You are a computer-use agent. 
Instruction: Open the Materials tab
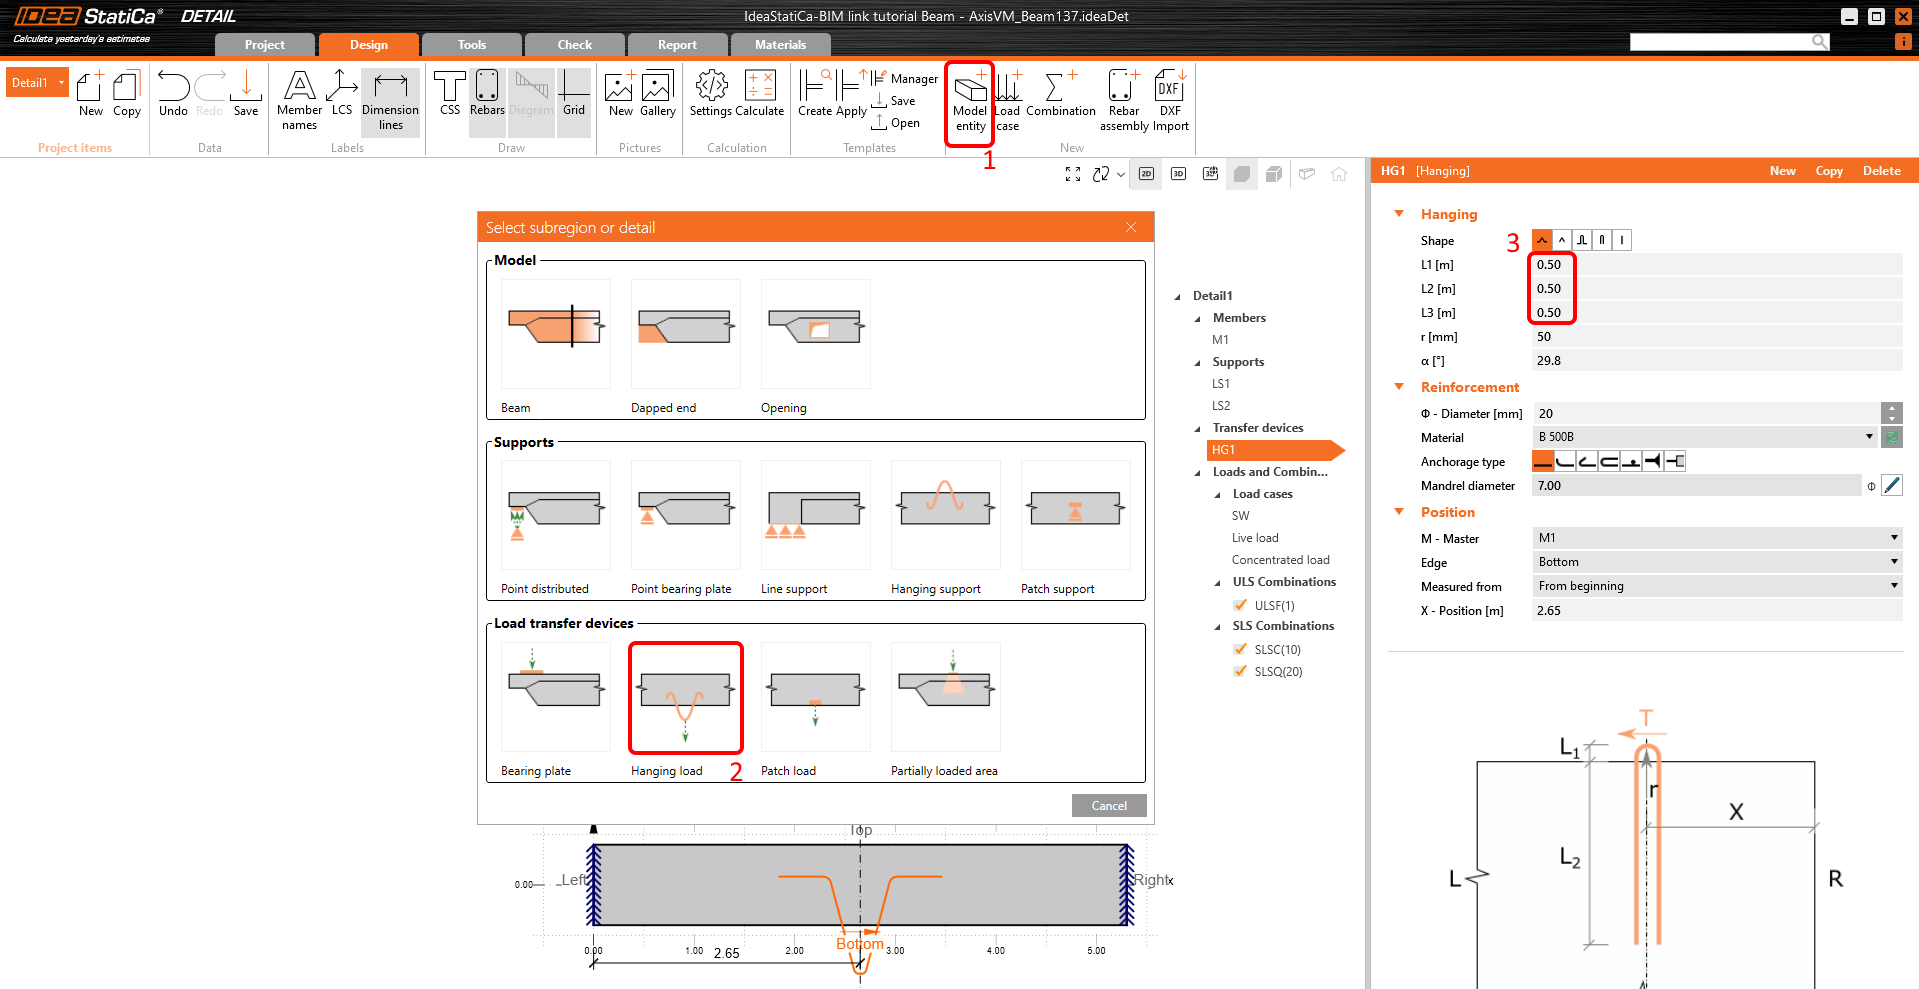pos(780,45)
